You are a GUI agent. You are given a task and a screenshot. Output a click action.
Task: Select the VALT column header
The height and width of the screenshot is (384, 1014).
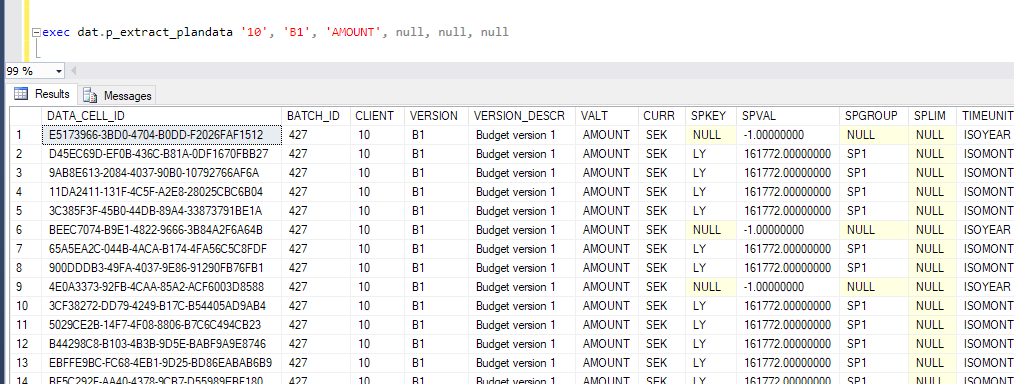(x=607, y=116)
